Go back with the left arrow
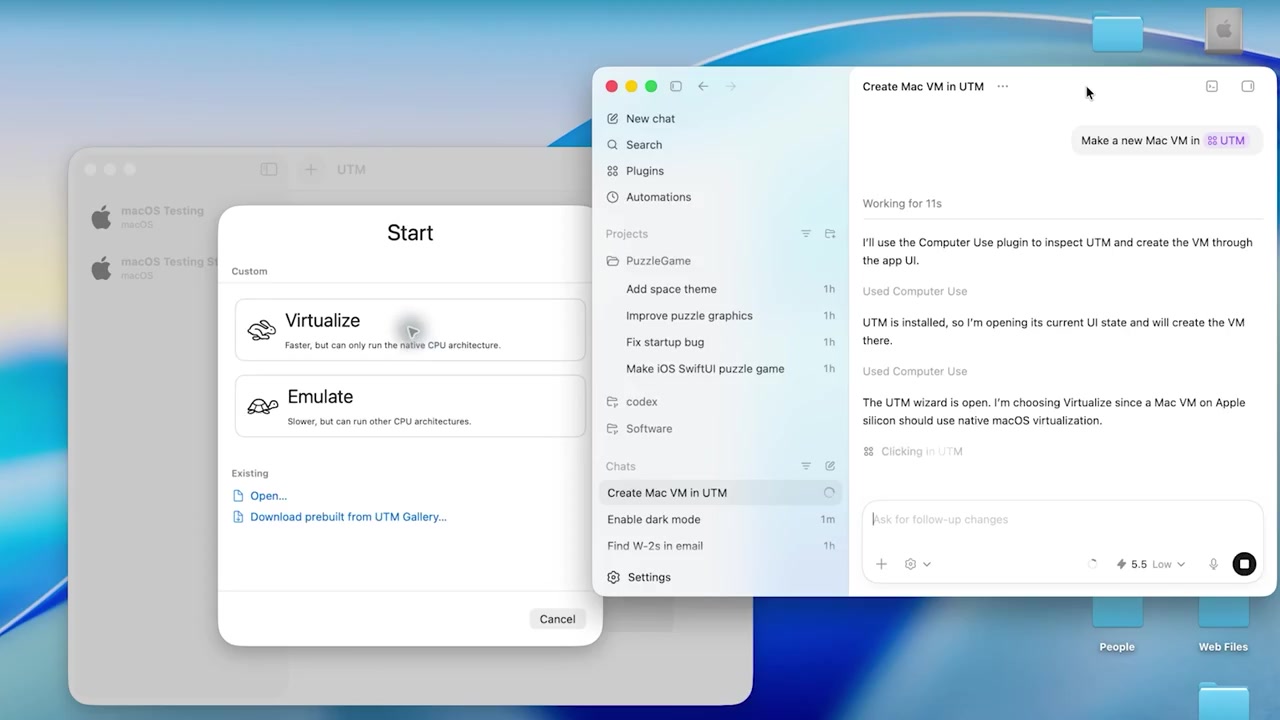Image resolution: width=1280 pixels, height=720 pixels. (x=703, y=86)
